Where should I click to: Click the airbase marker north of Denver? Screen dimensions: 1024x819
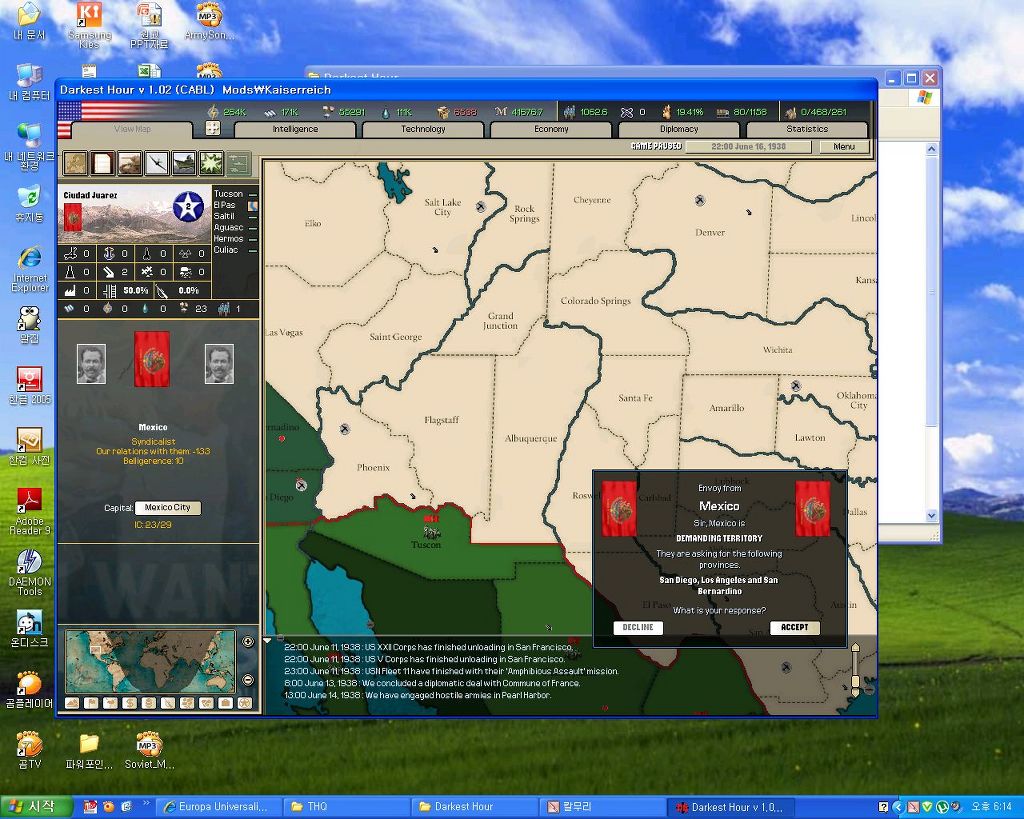(699, 199)
